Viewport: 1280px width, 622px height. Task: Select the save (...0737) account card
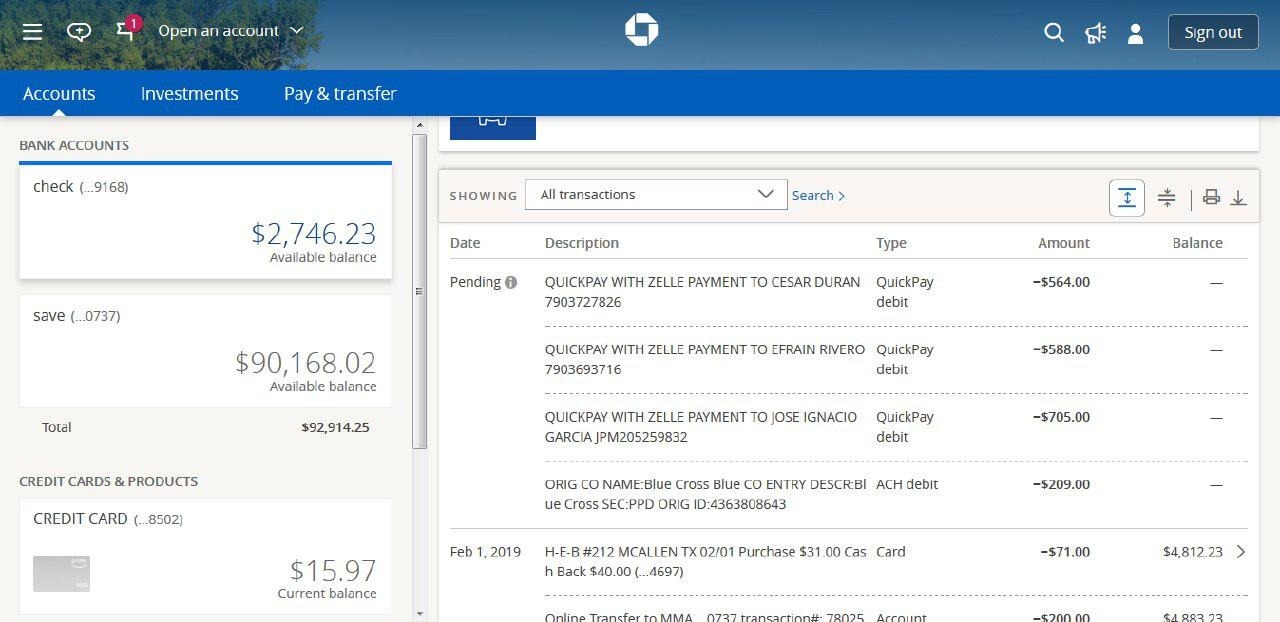pyautogui.click(x=205, y=350)
